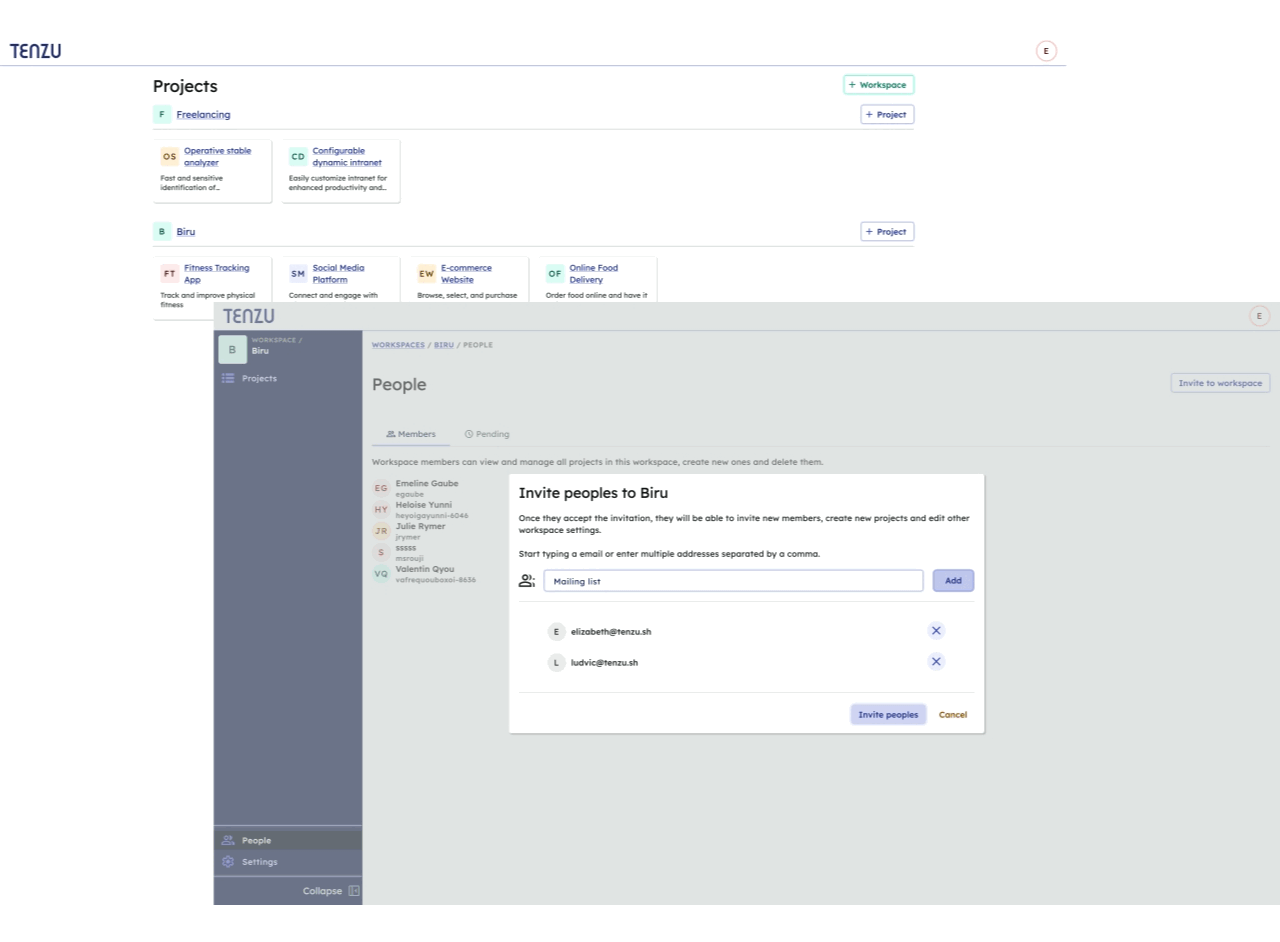The image size is (1280, 942).
Task: Remove elizabeth@tenzu.sh from the invite list
Action: [x=936, y=631]
